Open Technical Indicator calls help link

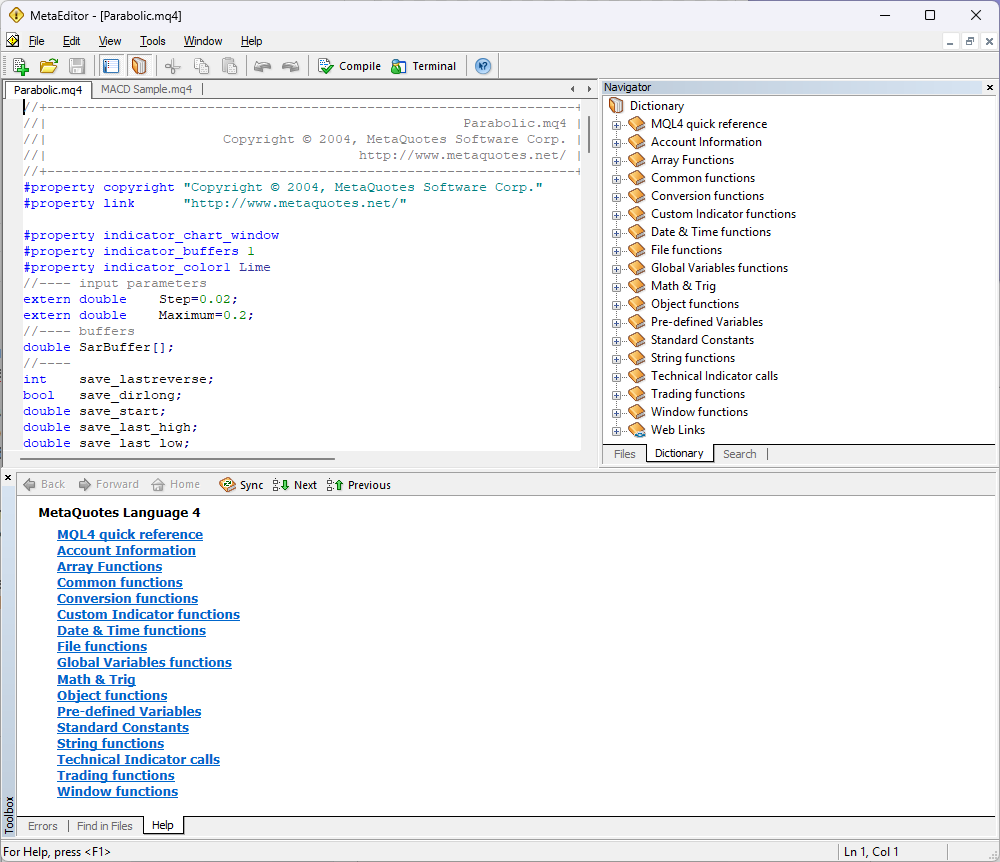tap(138, 759)
